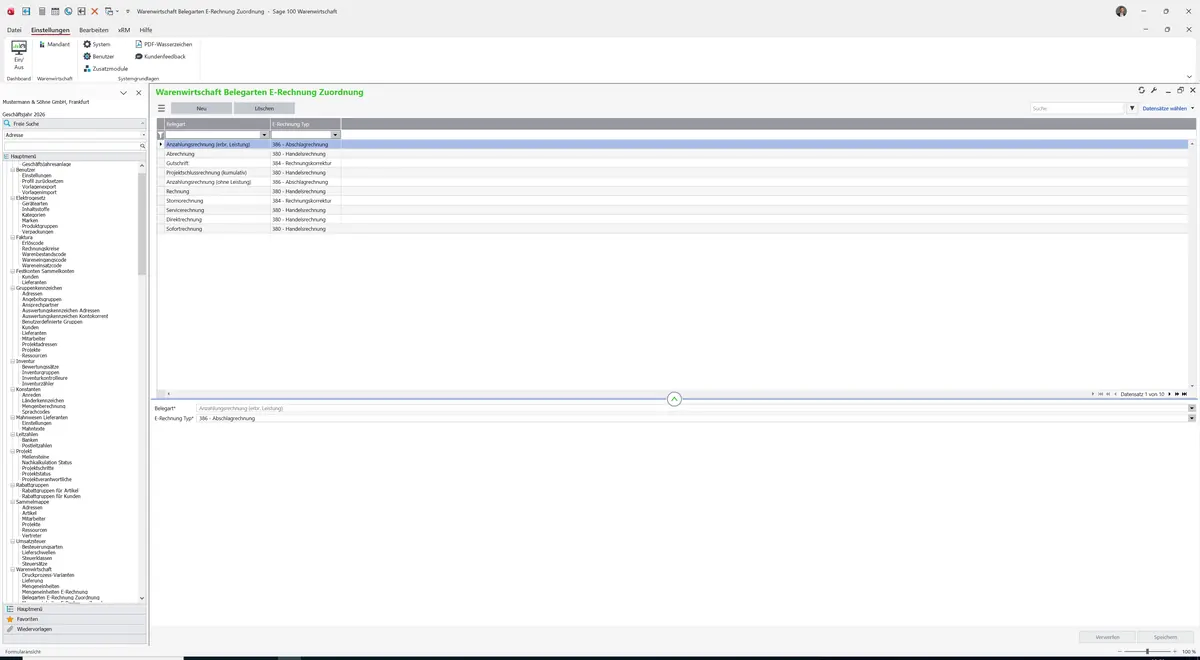Open the hamburger menu beside Neu
Screen dimensions: 1200x660
(x=161, y=108)
